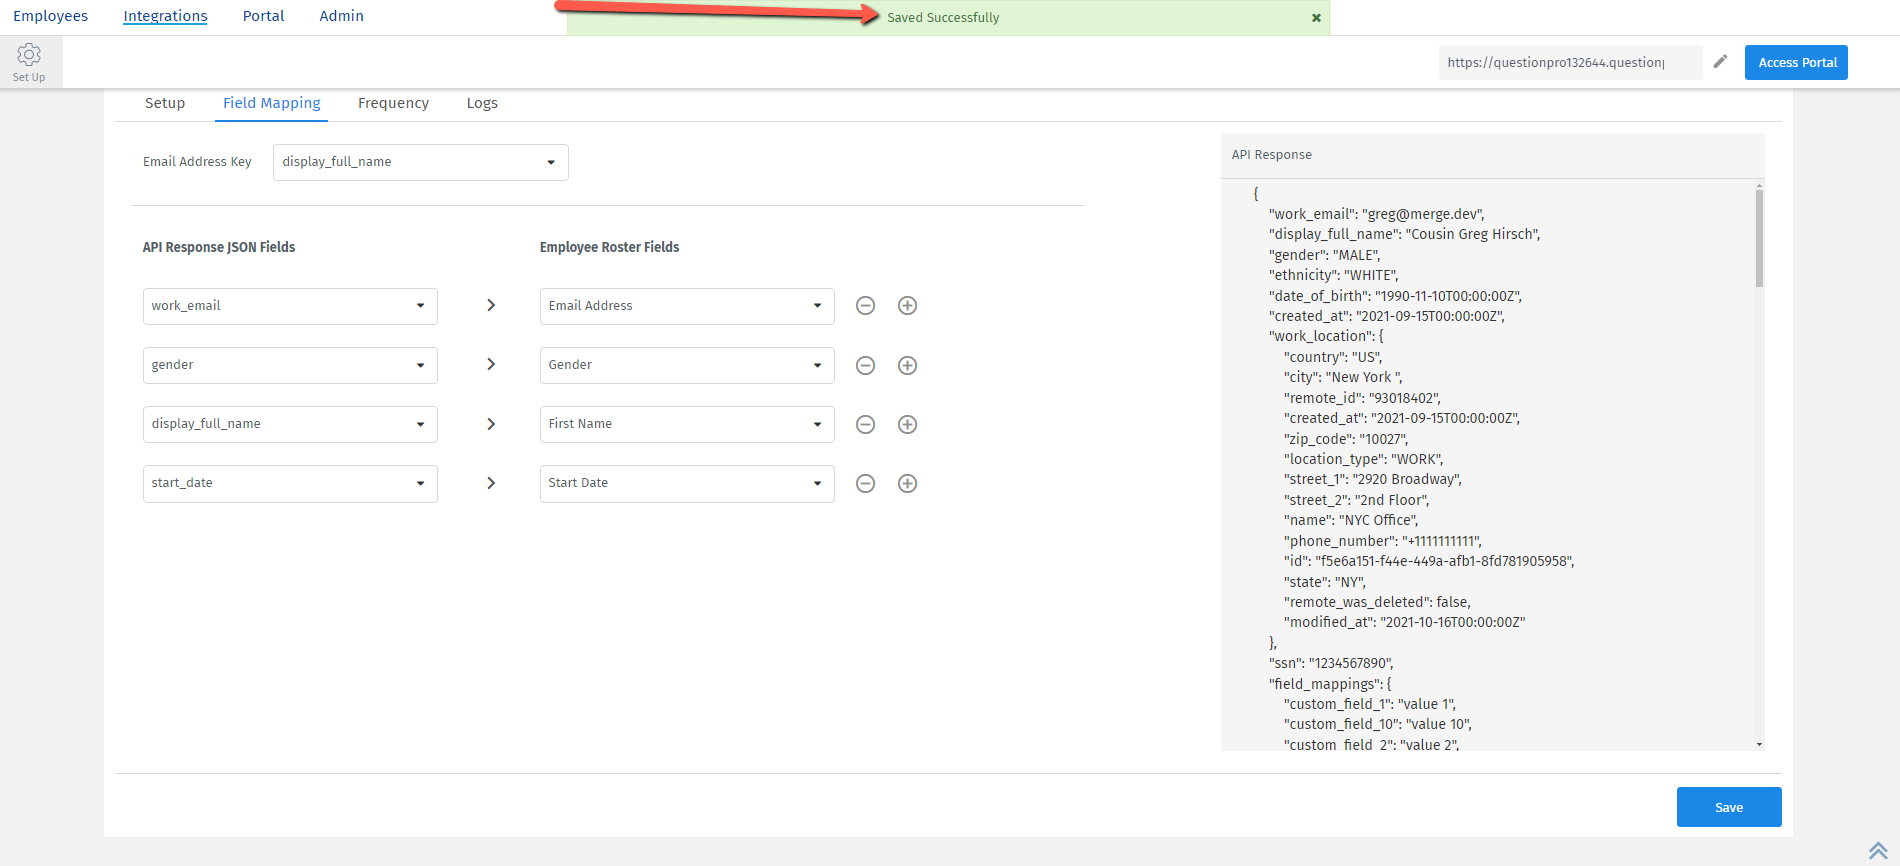Open the work_email JSON field dropdown

click(290, 306)
